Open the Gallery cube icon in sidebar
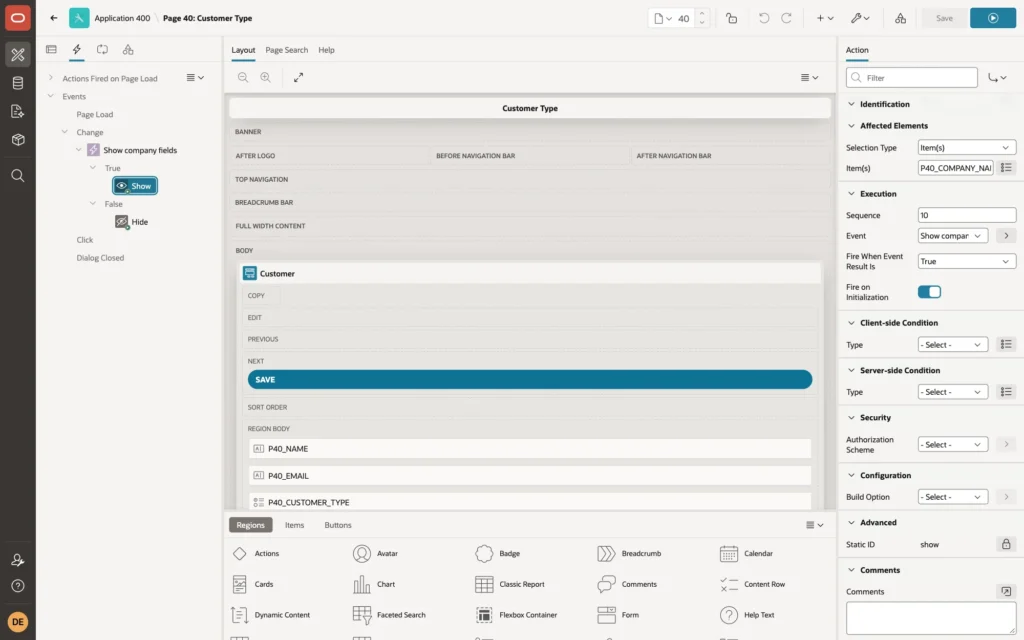 [18, 140]
